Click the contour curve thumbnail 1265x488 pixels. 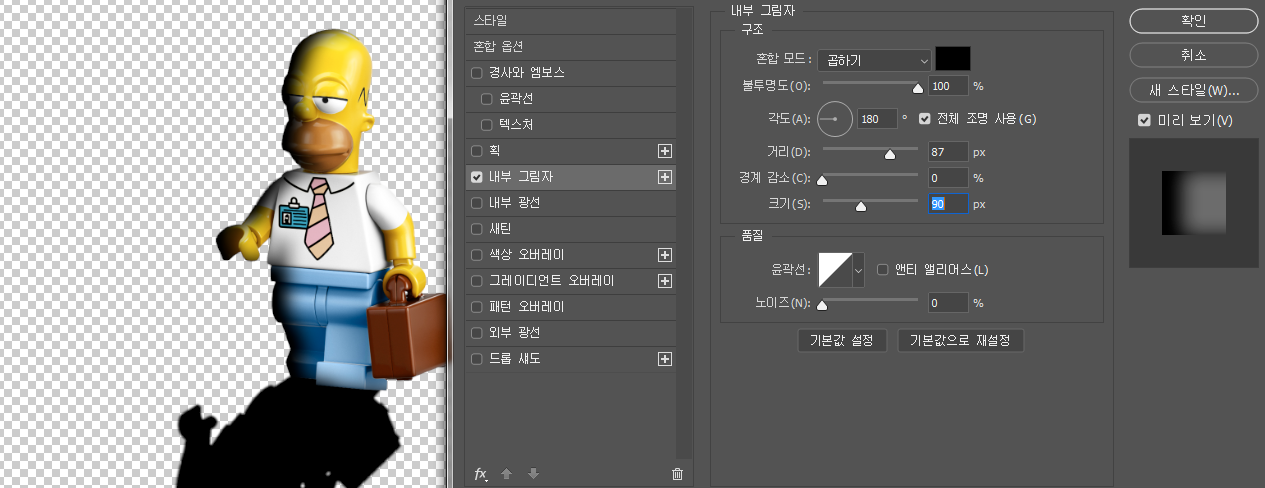point(835,269)
